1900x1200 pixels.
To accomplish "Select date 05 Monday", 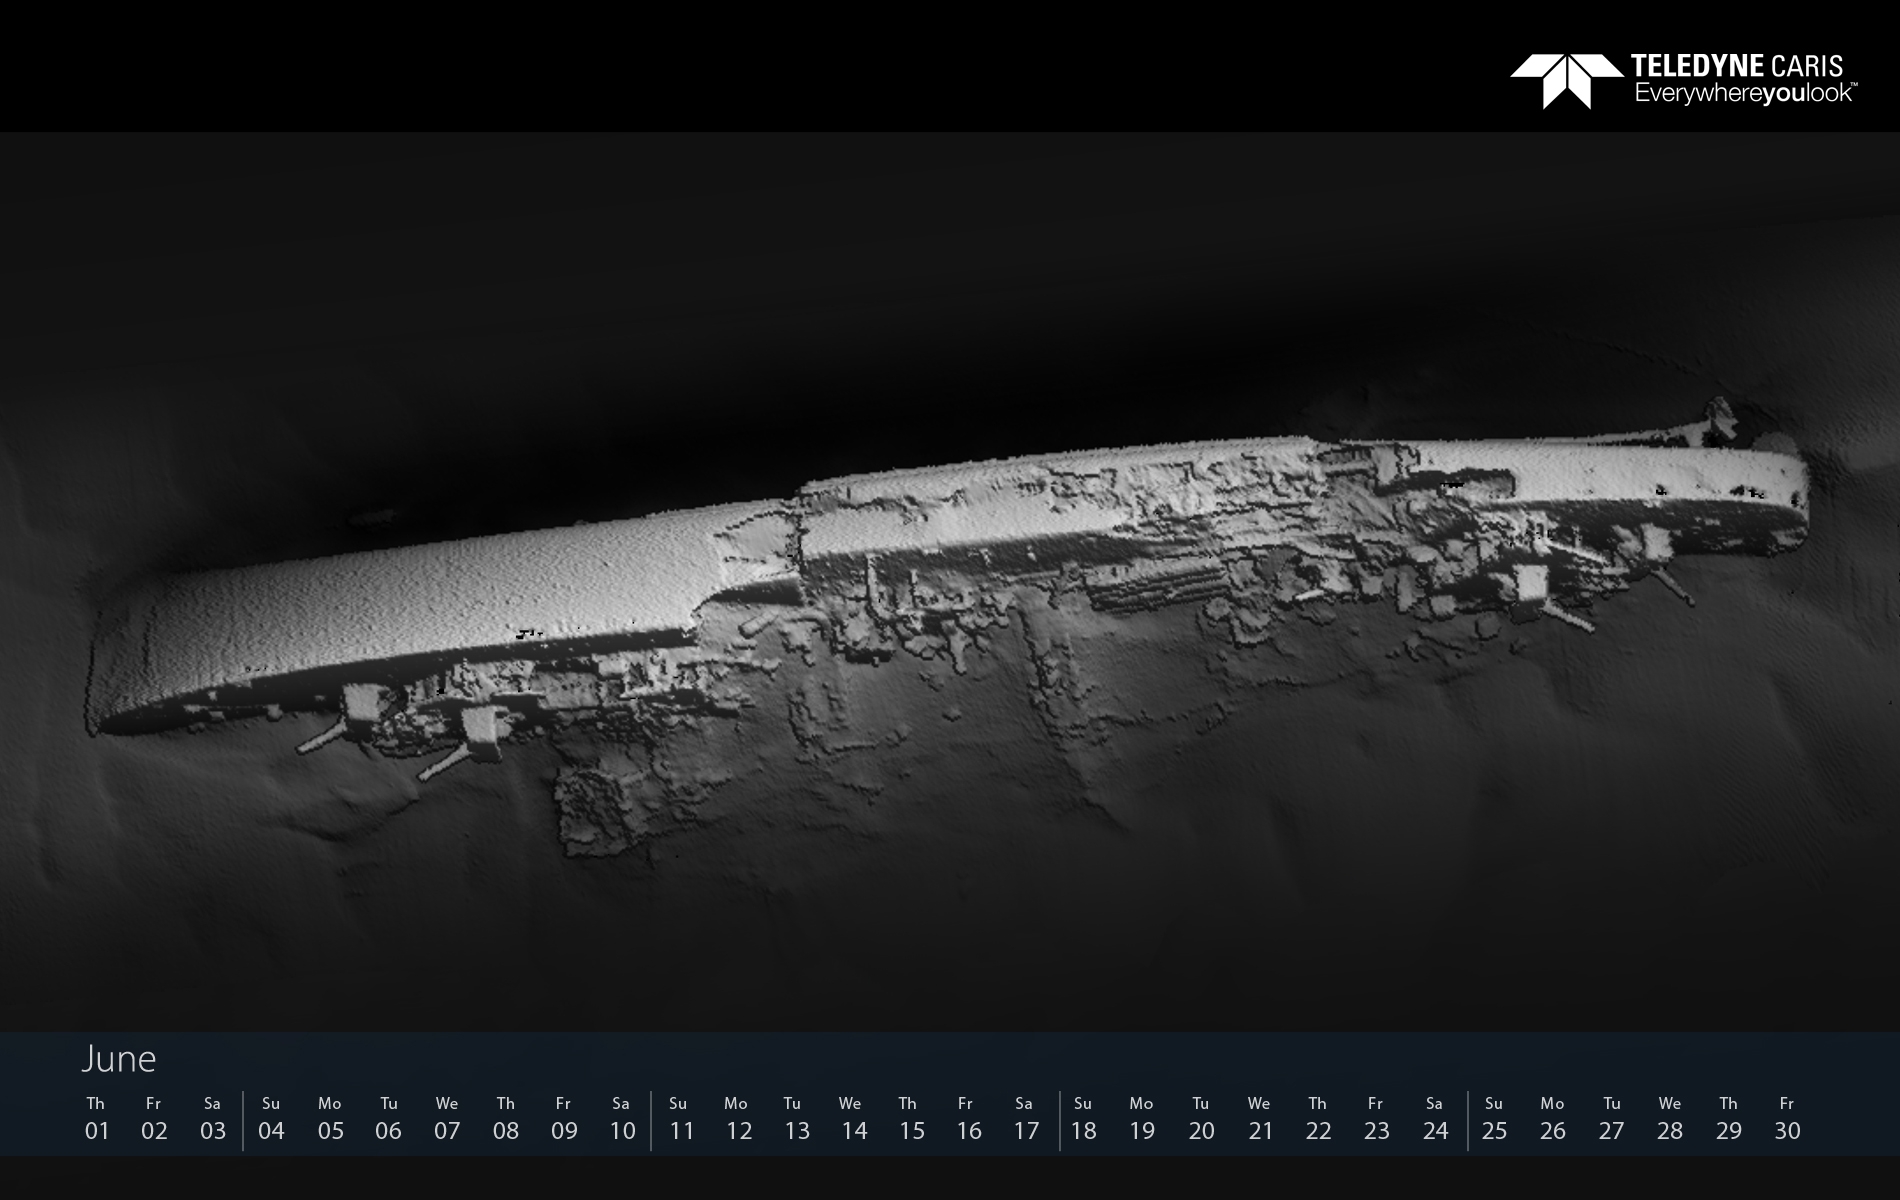I will 330,1119.
